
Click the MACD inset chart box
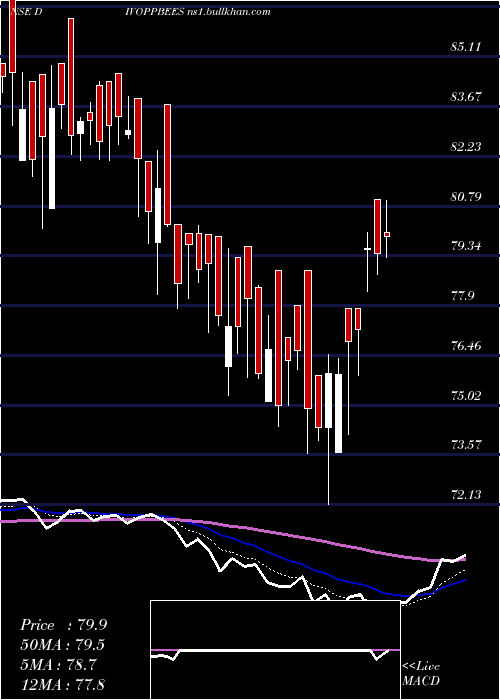pos(275,650)
